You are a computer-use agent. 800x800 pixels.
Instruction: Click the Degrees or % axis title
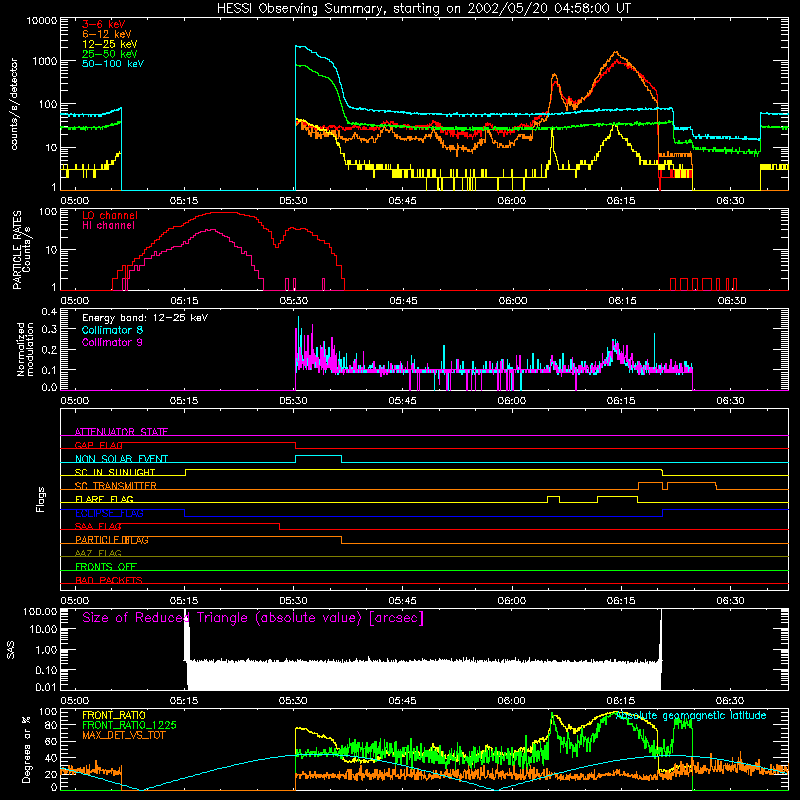26,749
